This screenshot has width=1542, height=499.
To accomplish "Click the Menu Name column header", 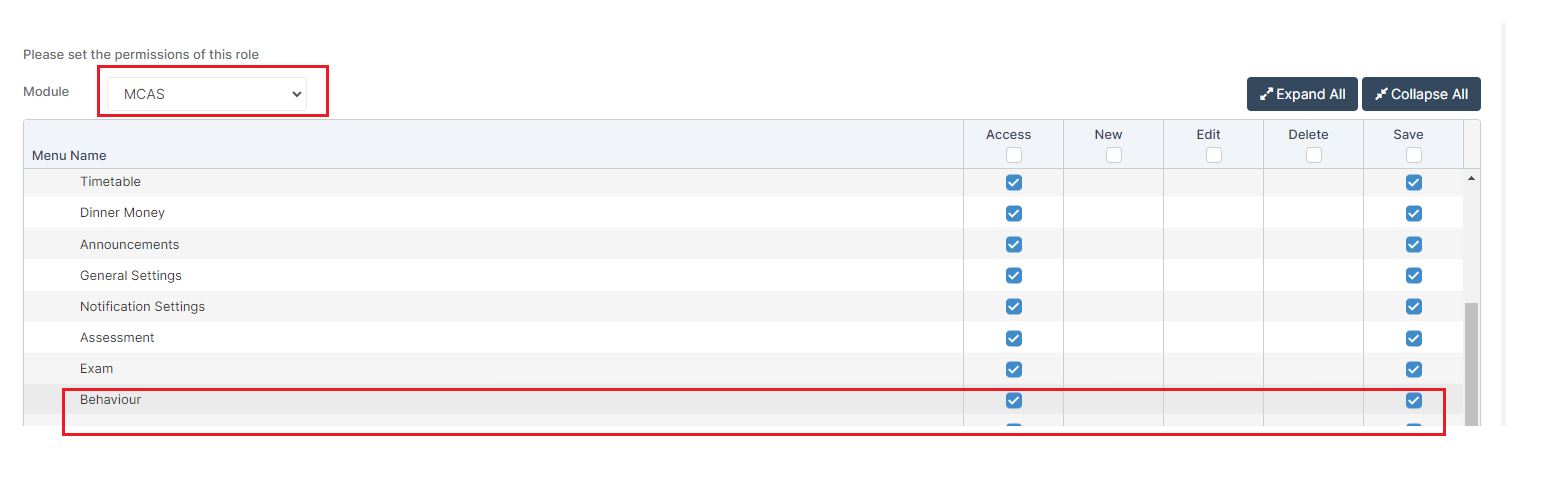I will tap(69, 155).
